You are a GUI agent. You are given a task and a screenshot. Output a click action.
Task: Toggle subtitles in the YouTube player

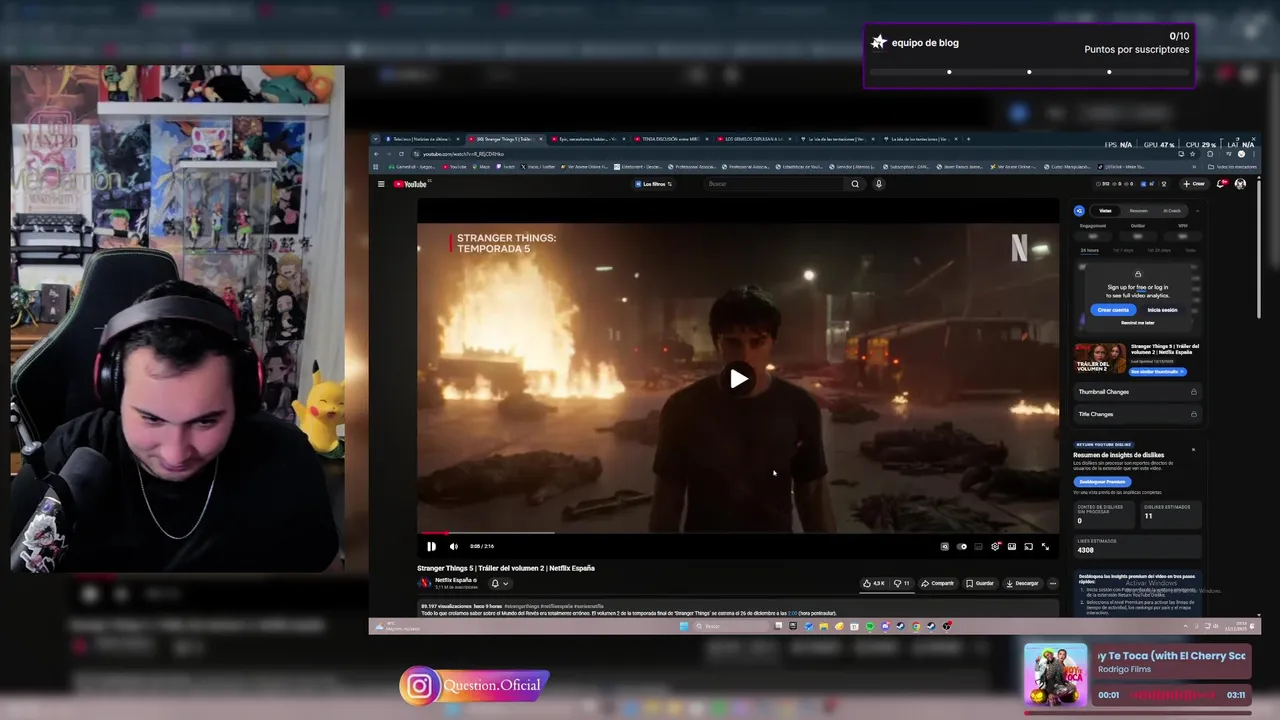pyautogui.click(x=978, y=547)
